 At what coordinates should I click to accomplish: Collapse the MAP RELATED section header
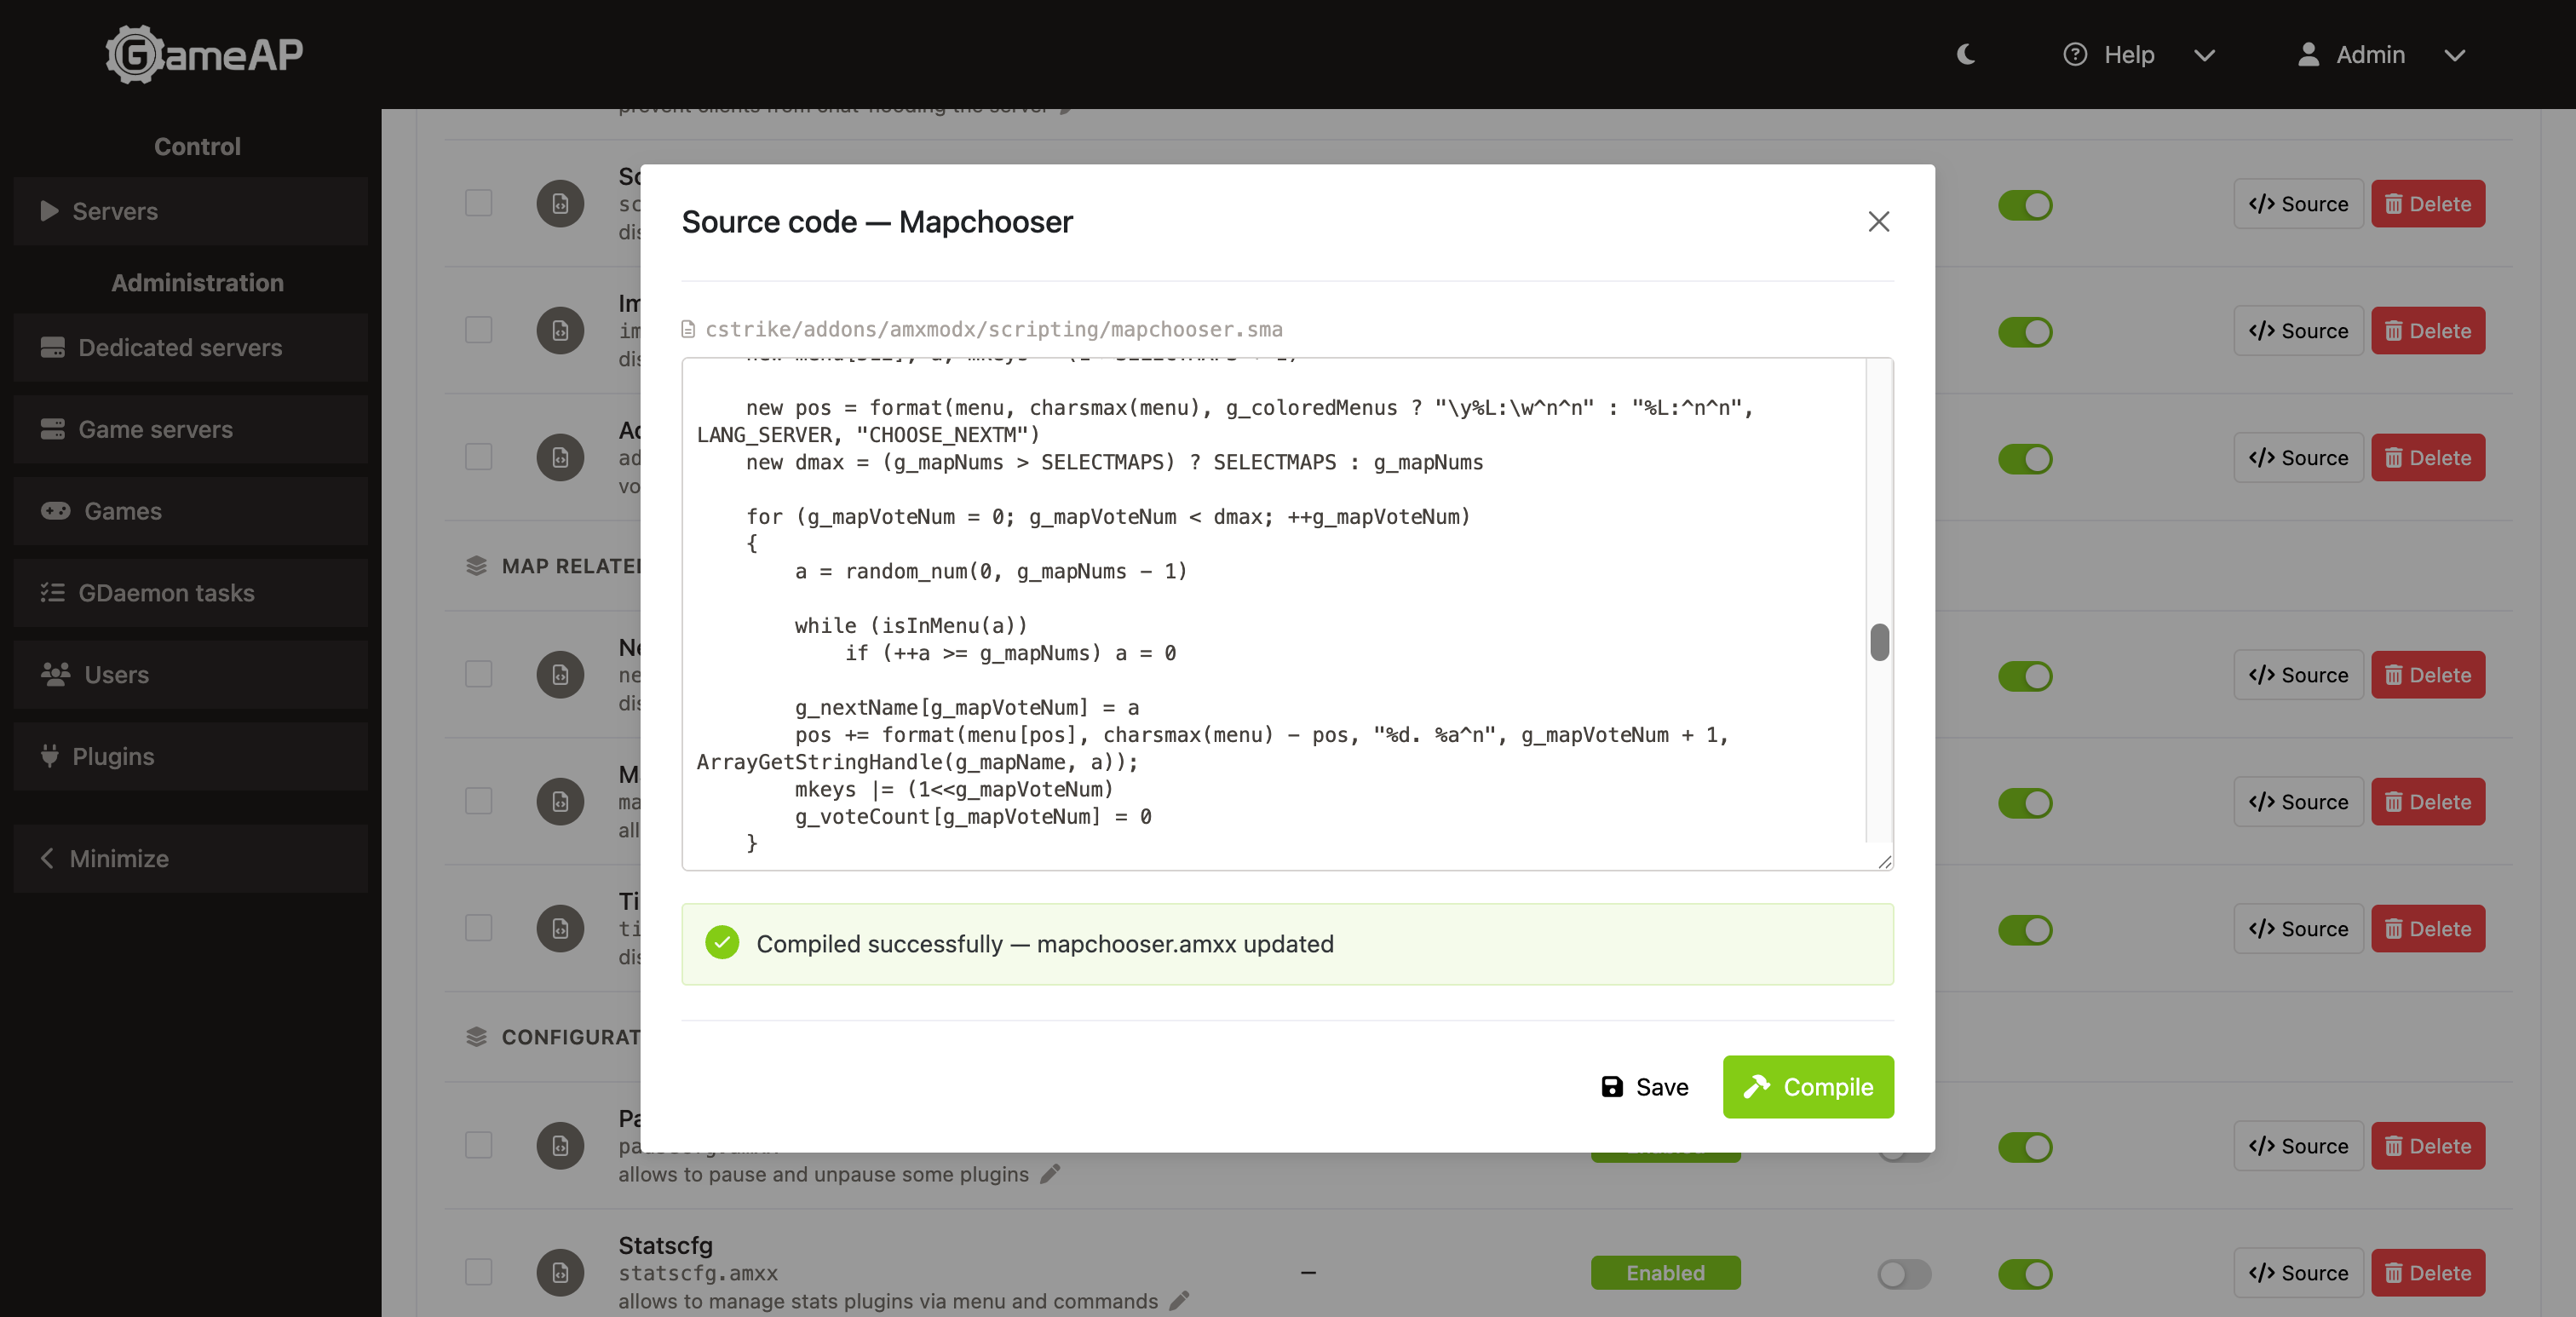click(571, 566)
